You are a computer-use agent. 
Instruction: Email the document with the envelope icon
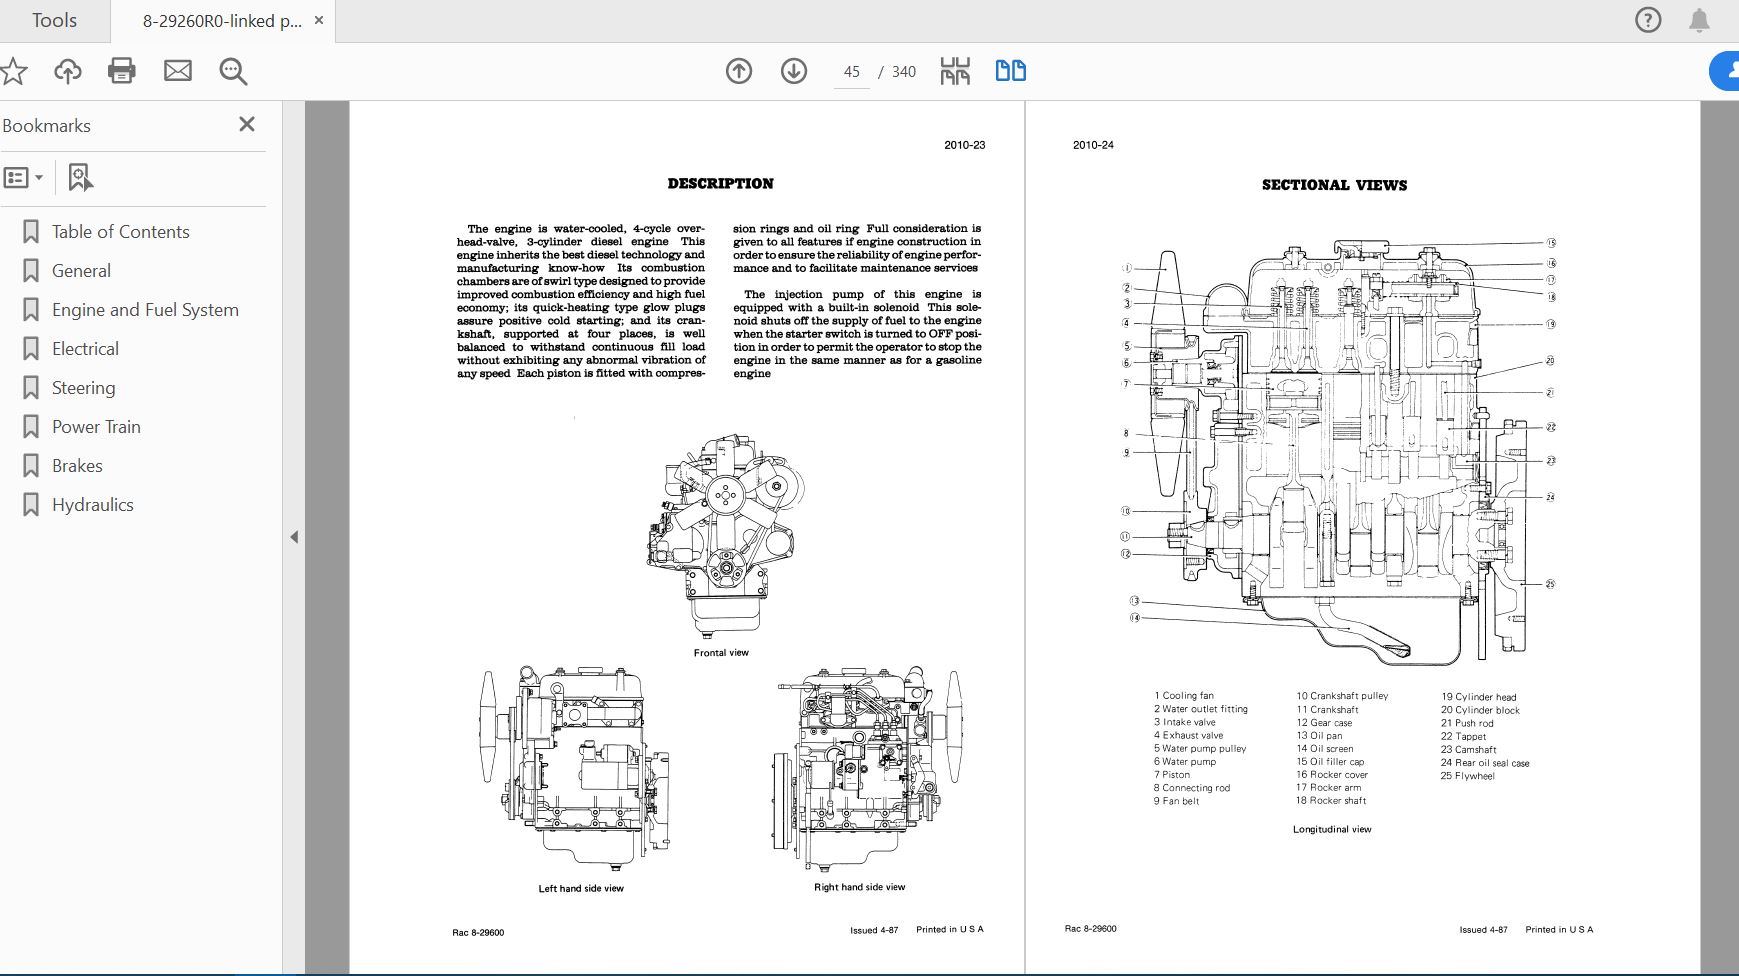coord(177,71)
